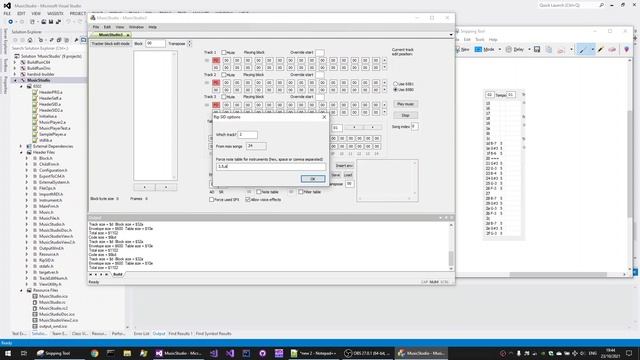Image resolution: width=640 pixels, height=360 pixels.
Task: Click the send snip mail icon
Action: [561, 49]
